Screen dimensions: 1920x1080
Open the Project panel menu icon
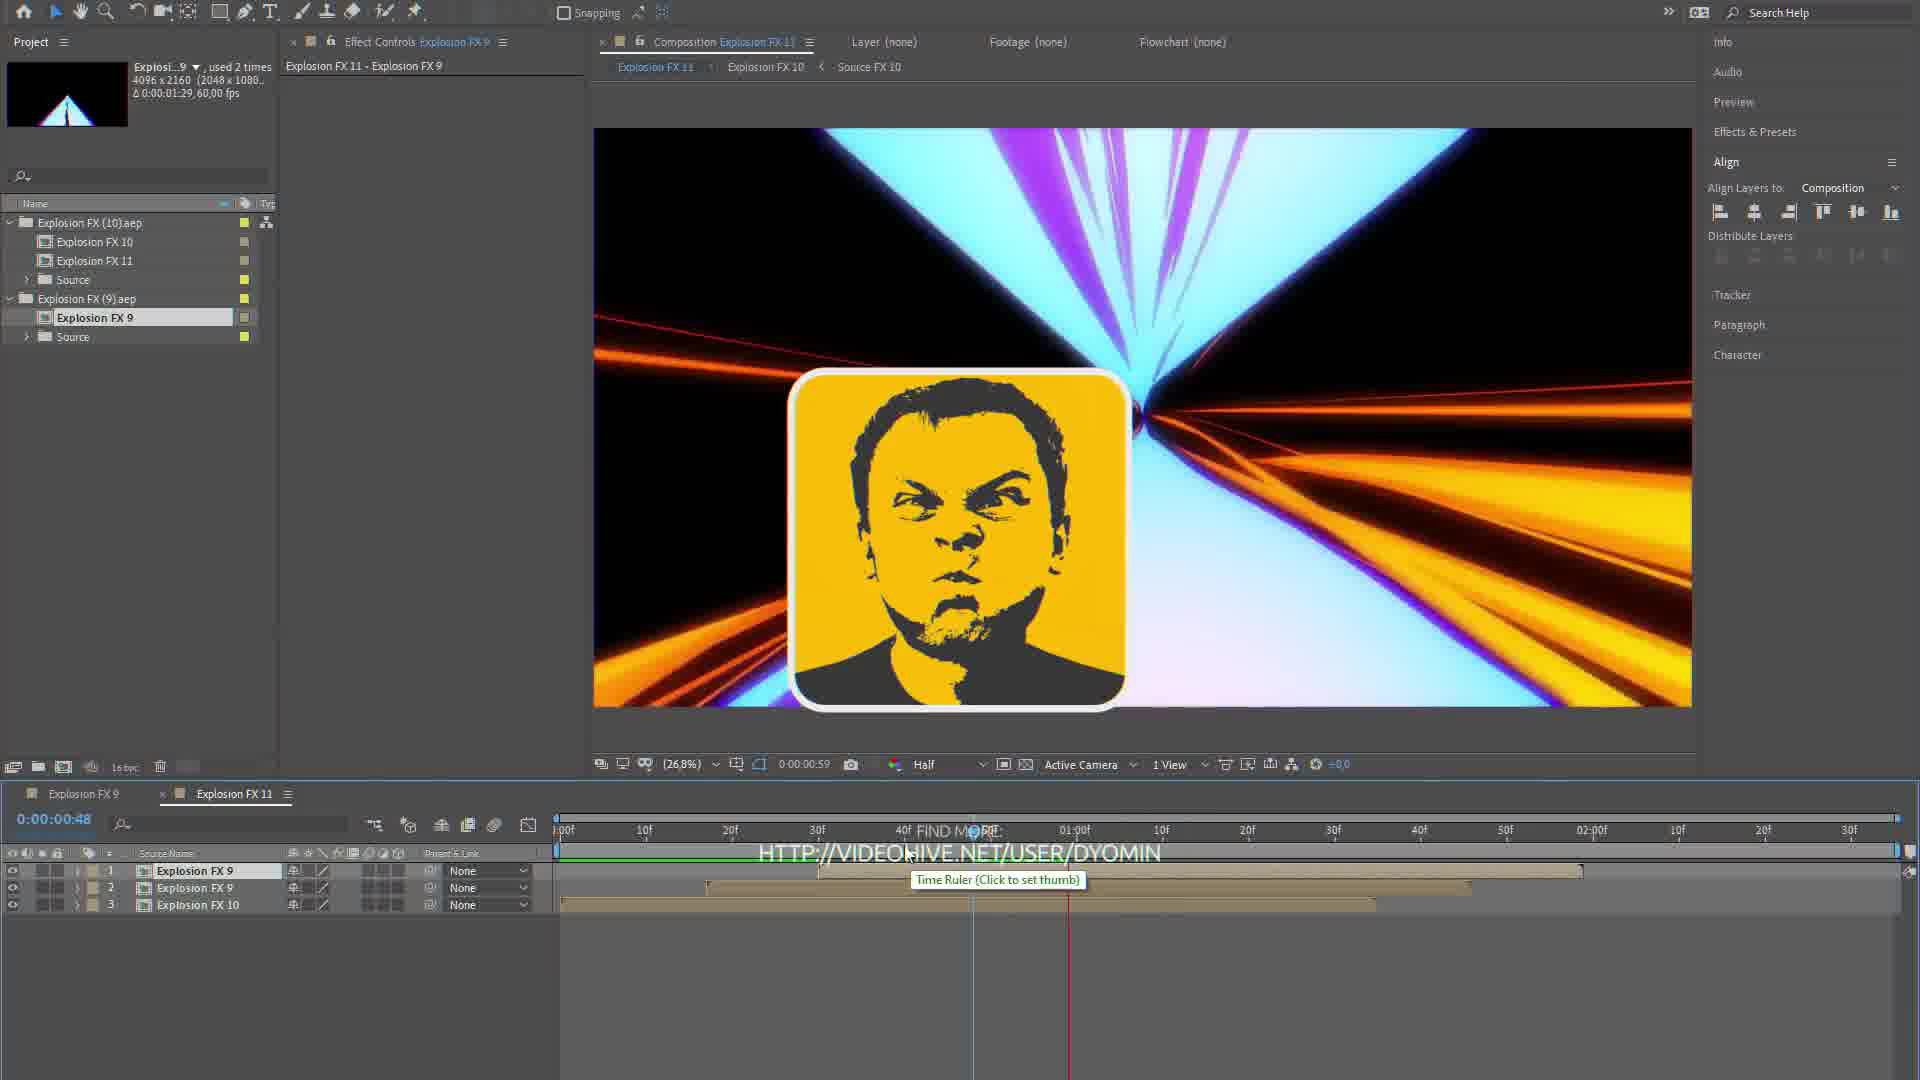[x=64, y=42]
